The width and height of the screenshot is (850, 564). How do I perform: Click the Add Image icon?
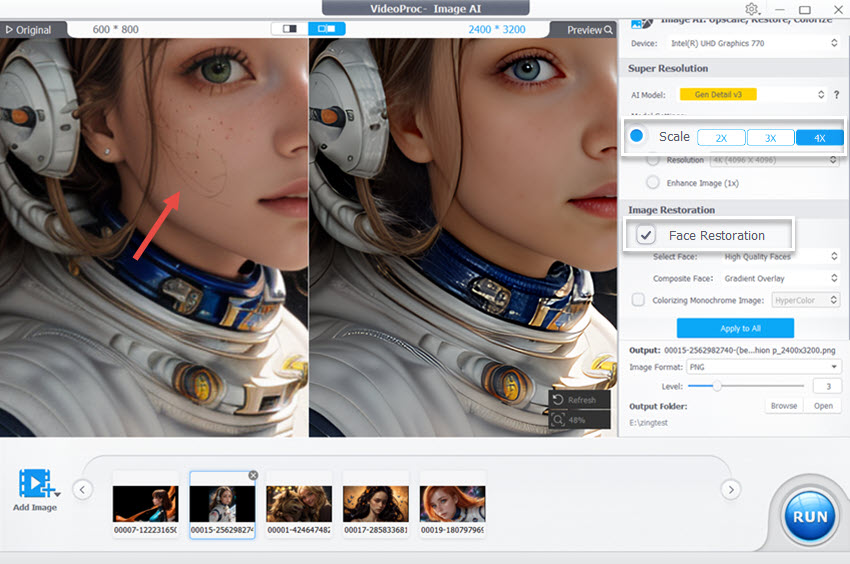[36, 485]
